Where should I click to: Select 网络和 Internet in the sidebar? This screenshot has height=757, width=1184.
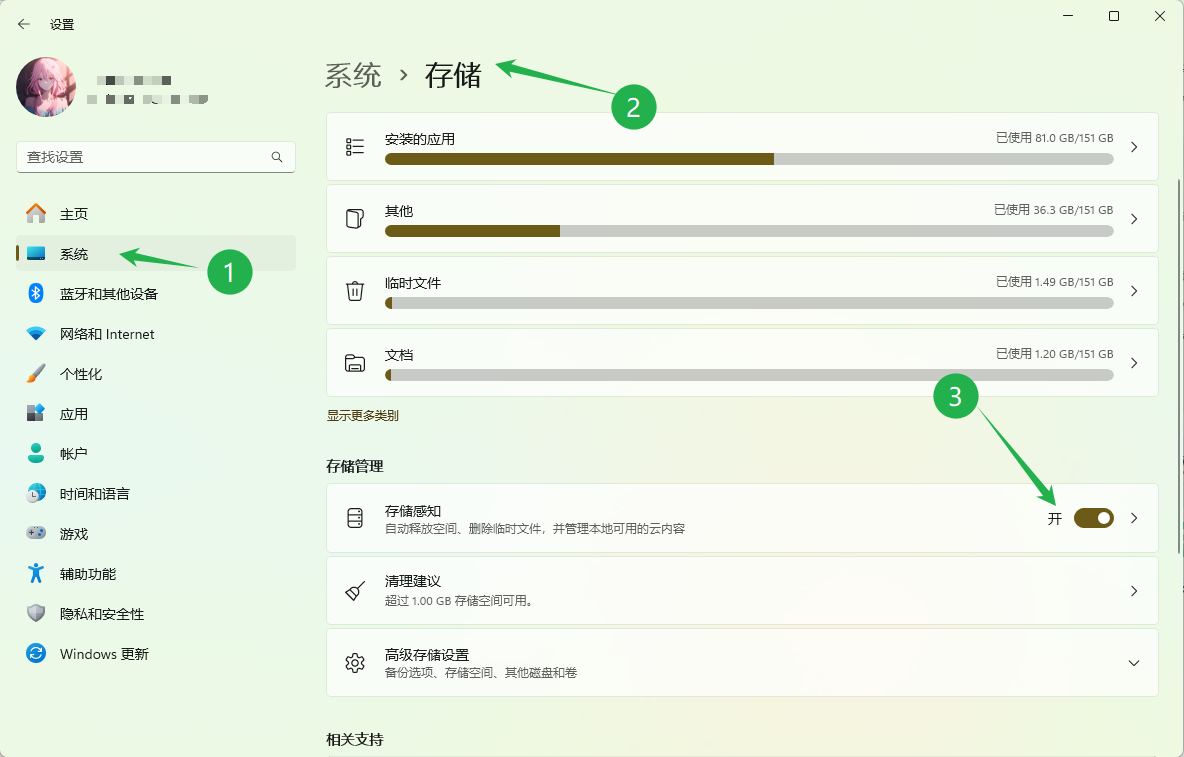tap(156, 334)
